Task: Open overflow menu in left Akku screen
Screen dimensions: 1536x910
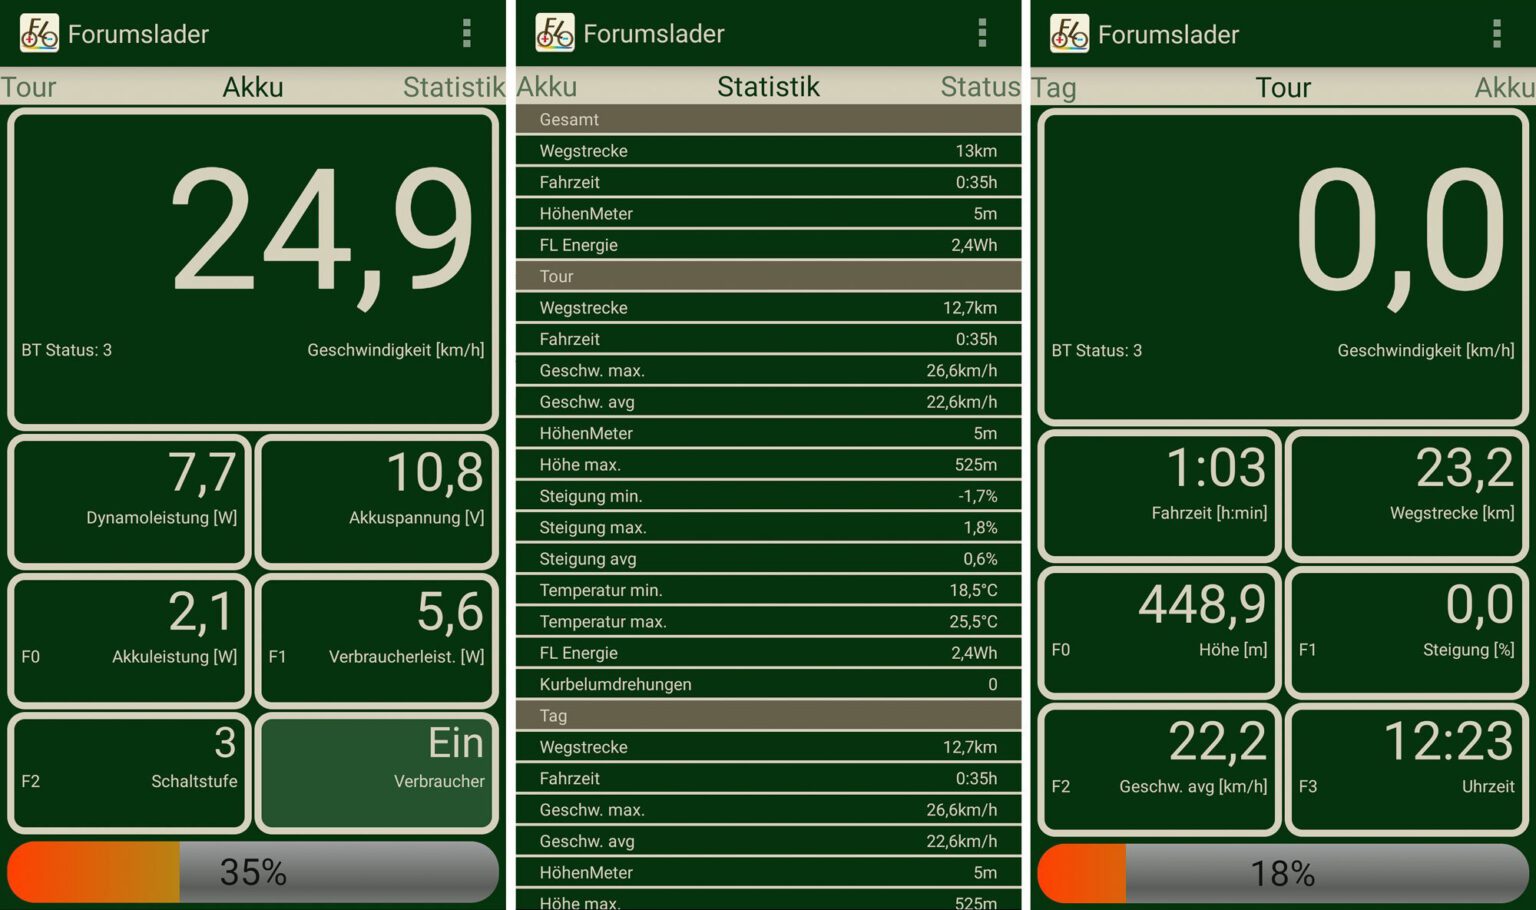Action: point(466,33)
